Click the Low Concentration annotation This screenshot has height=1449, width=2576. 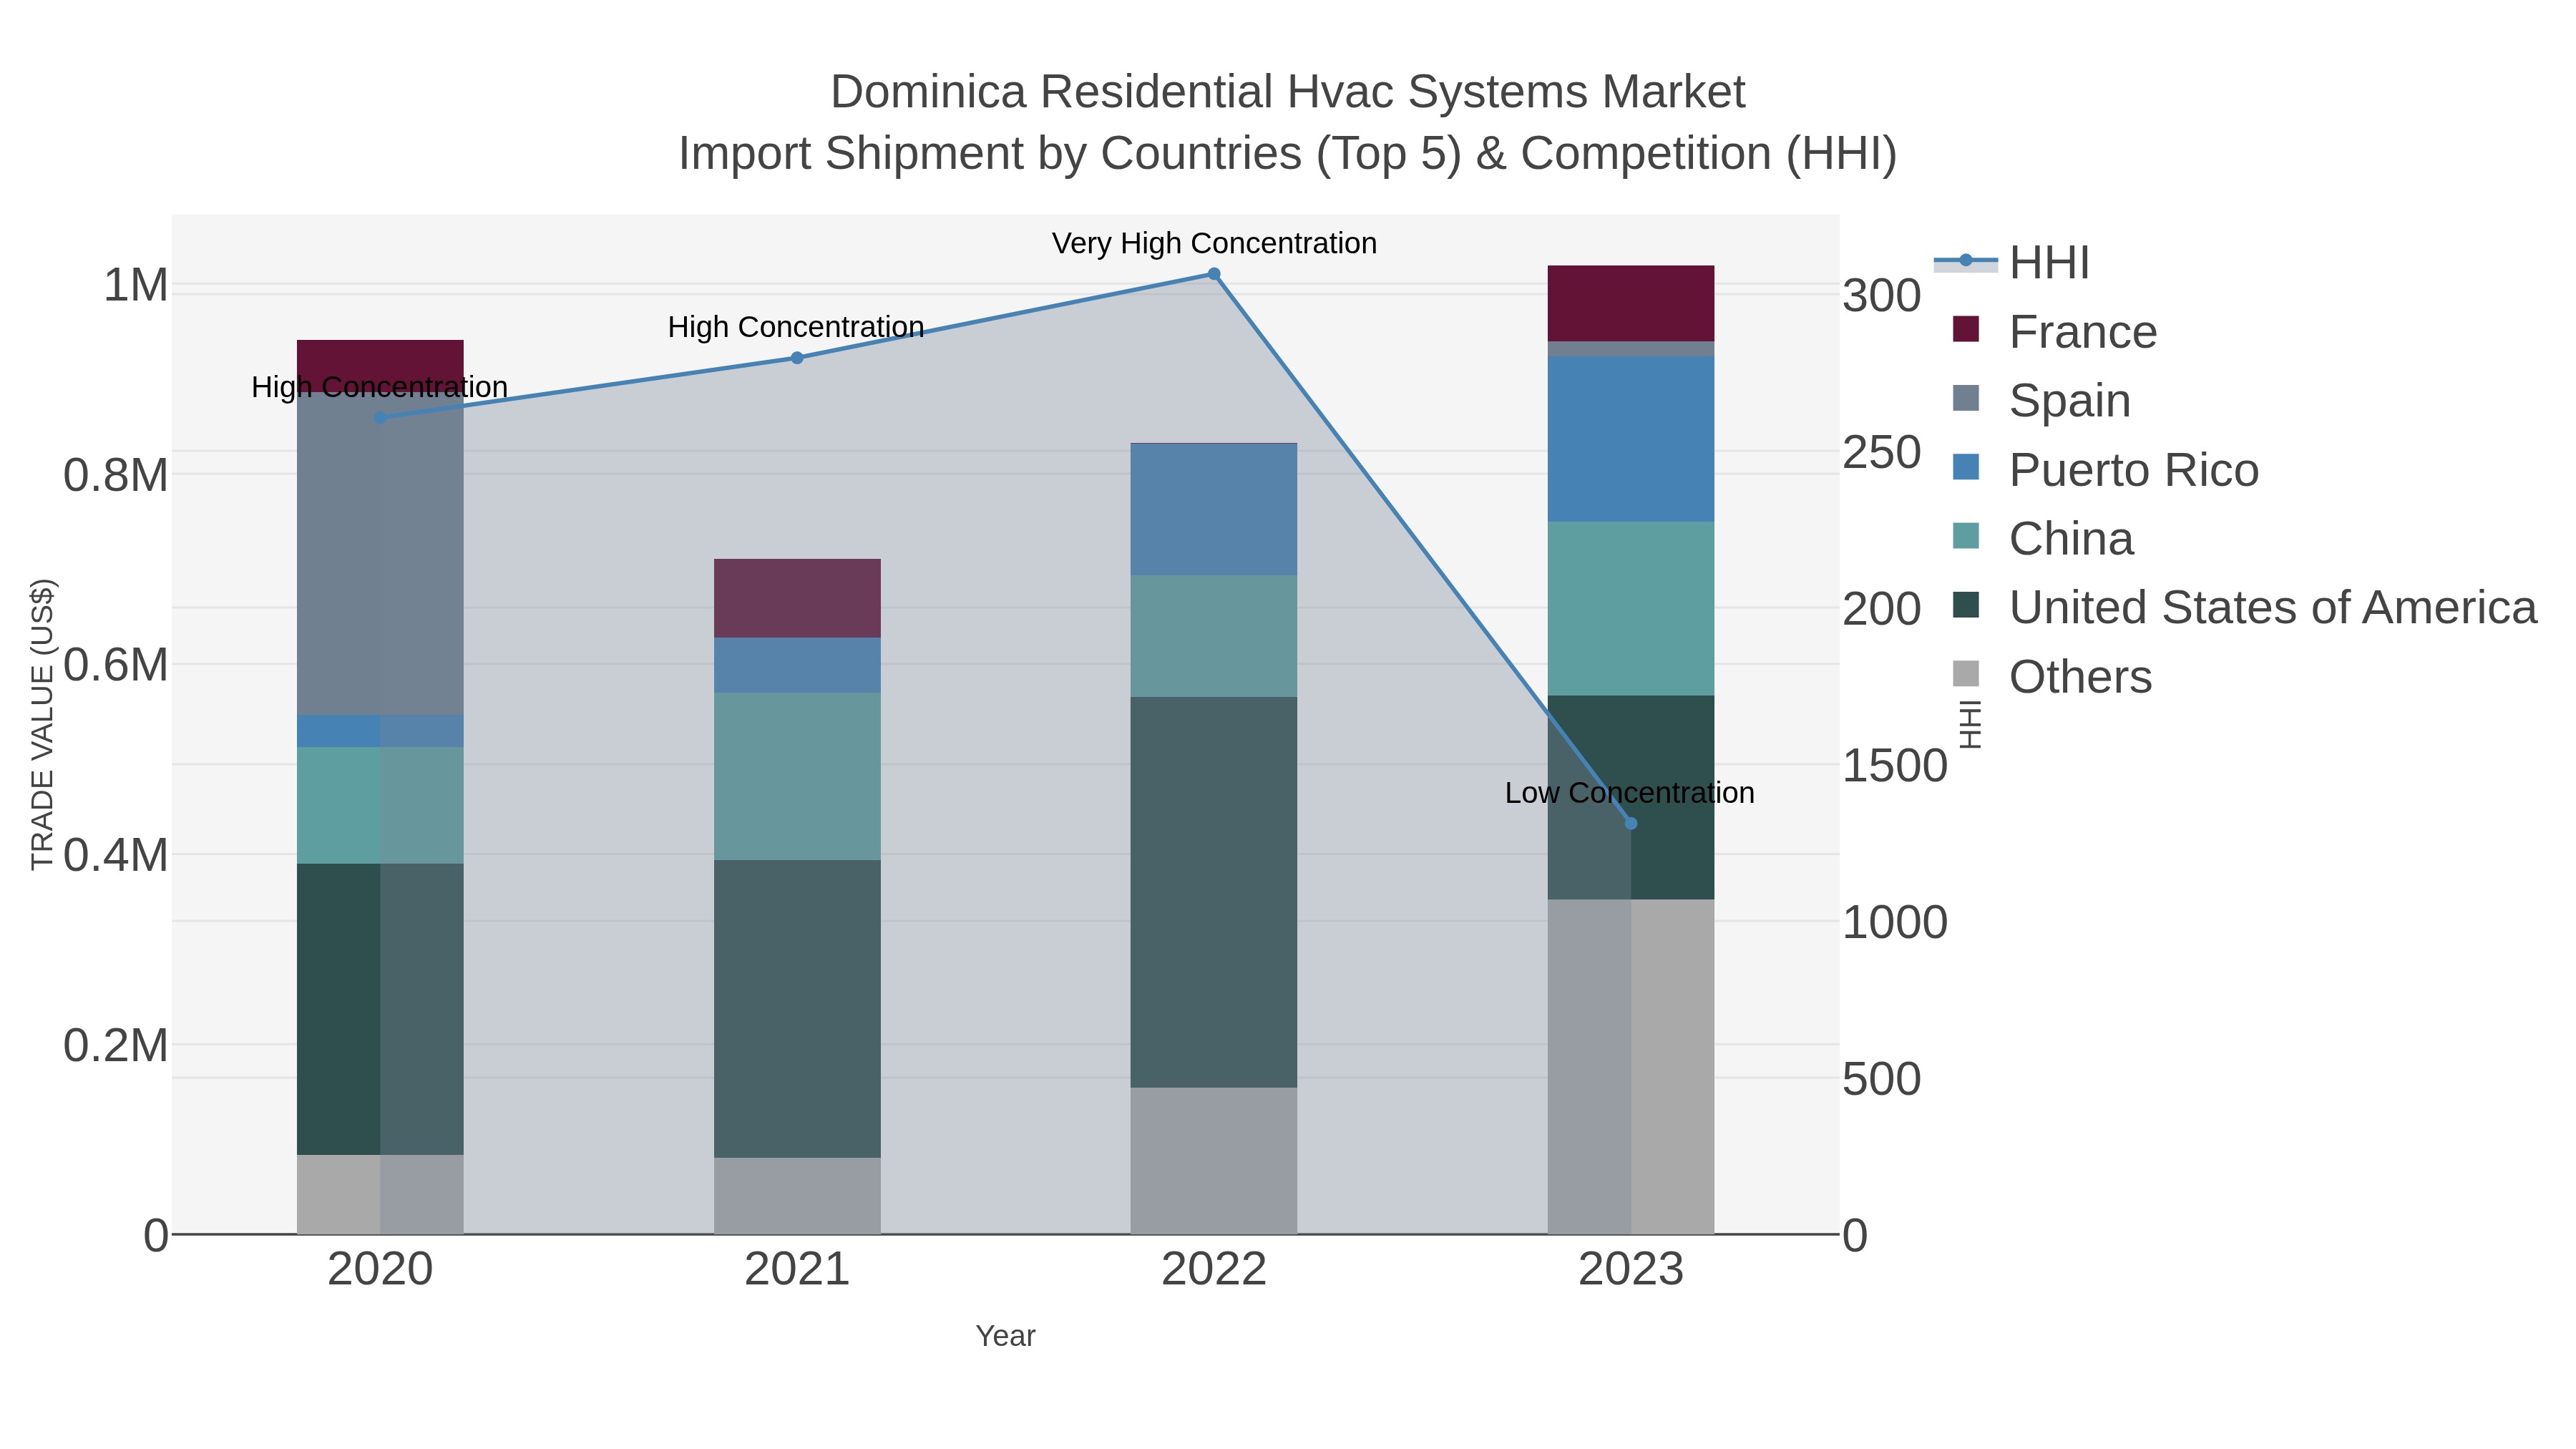click(1629, 793)
